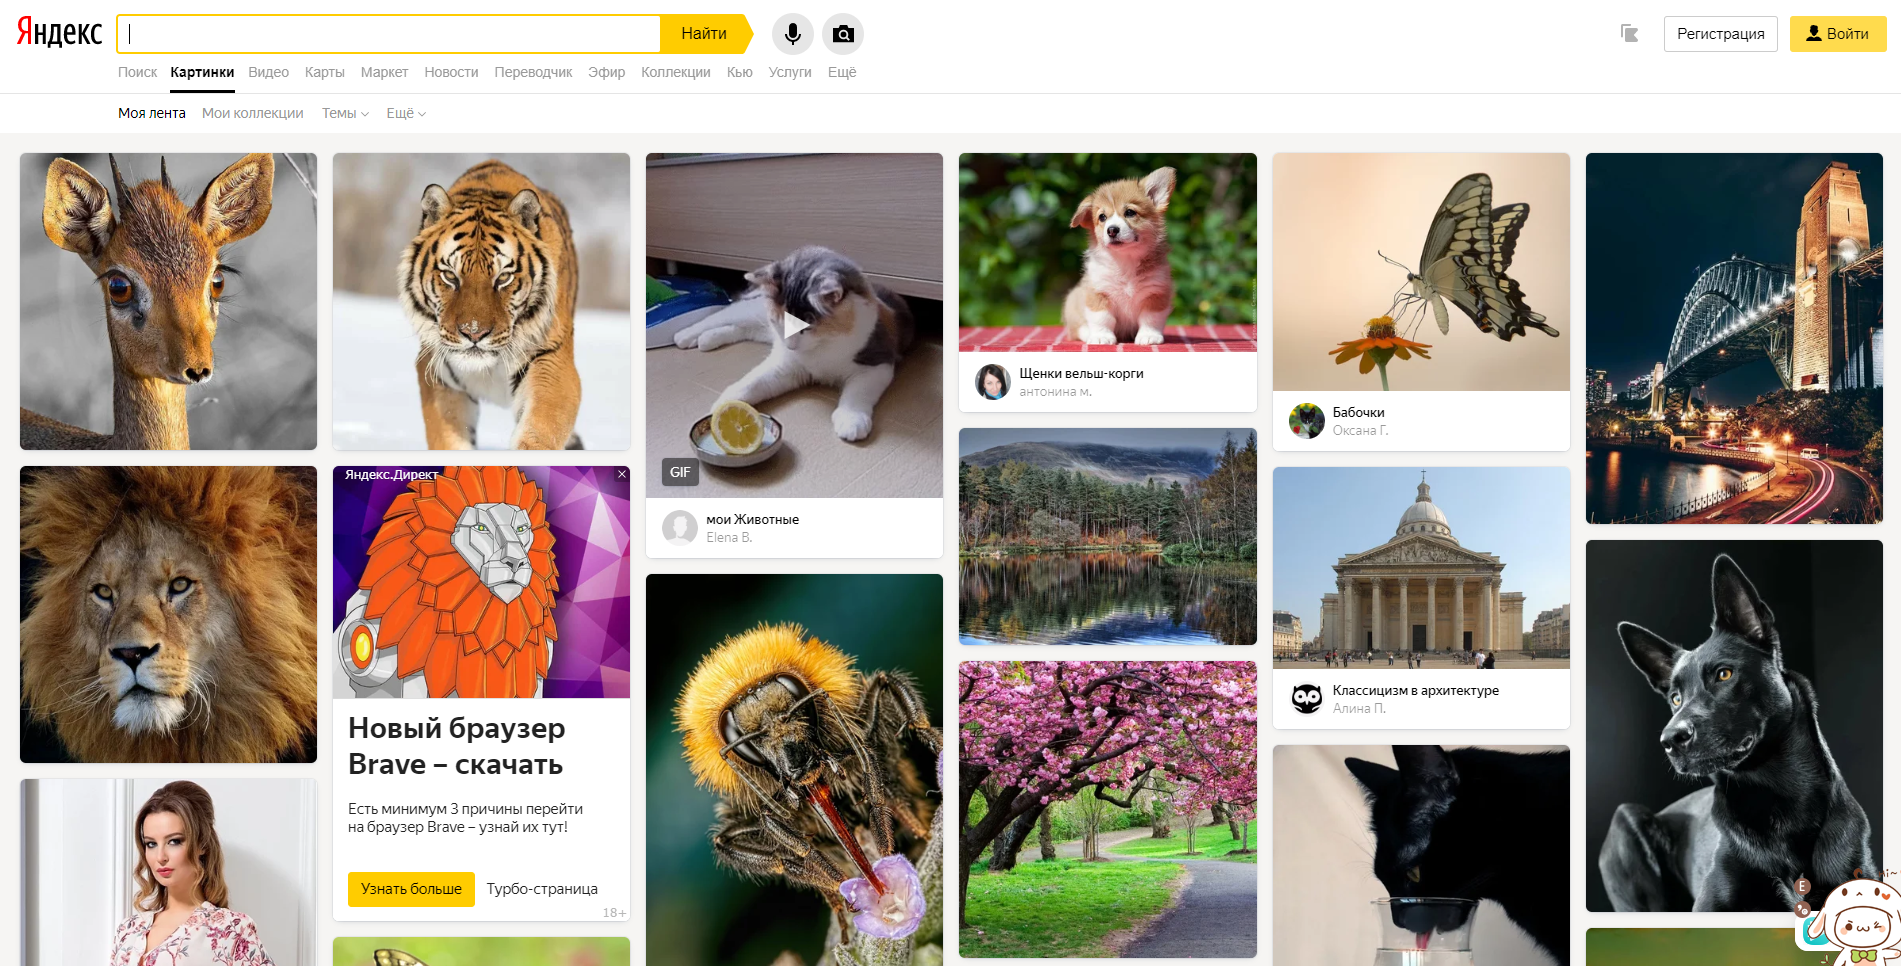The width and height of the screenshot is (1901, 966).
Task: Open Алина П. owl avatar
Action: (x=1307, y=699)
